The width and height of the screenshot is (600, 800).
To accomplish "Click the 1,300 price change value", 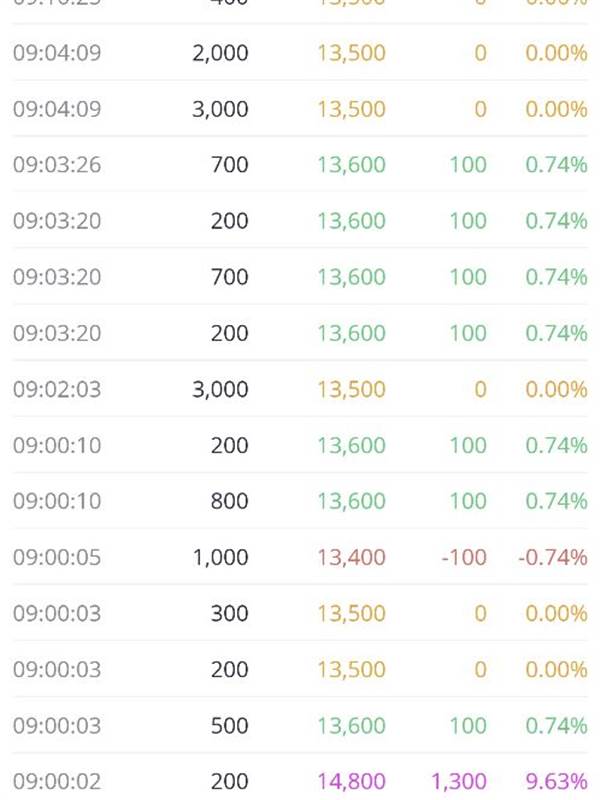I will [459, 781].
